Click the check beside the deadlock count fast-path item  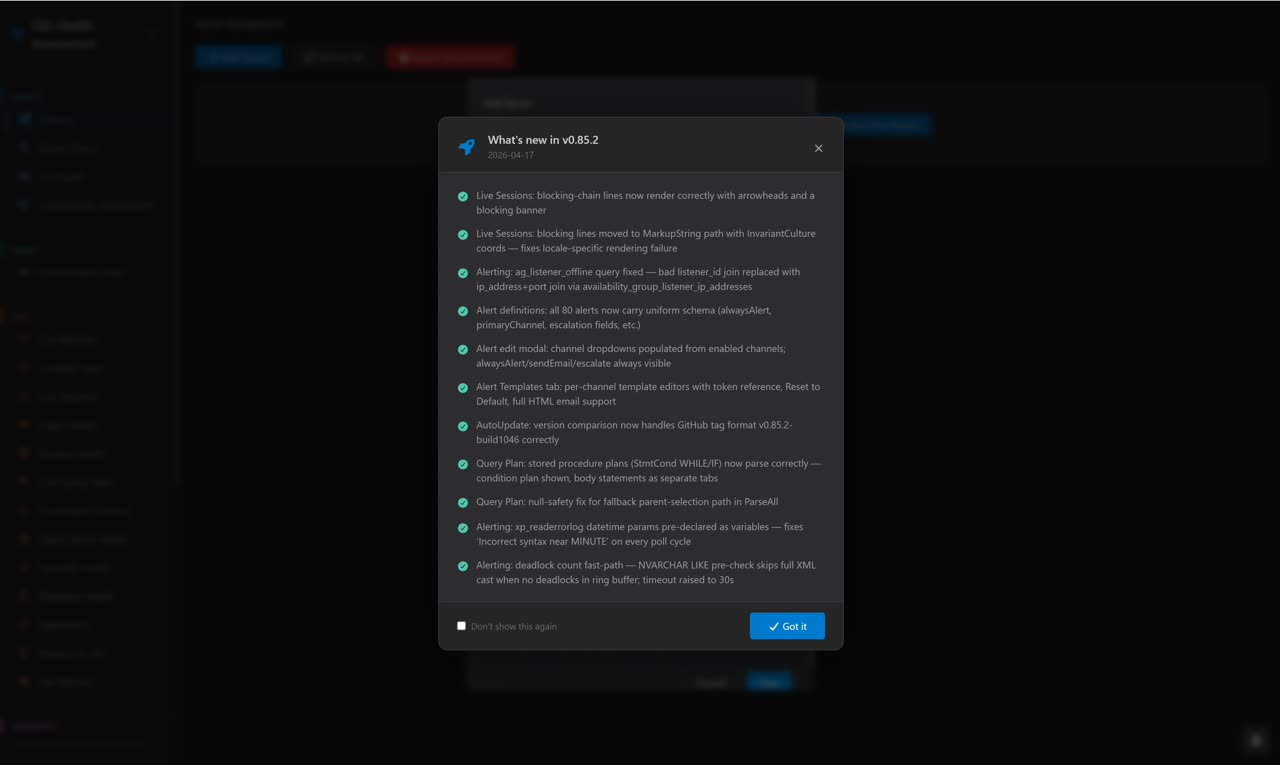462,565
